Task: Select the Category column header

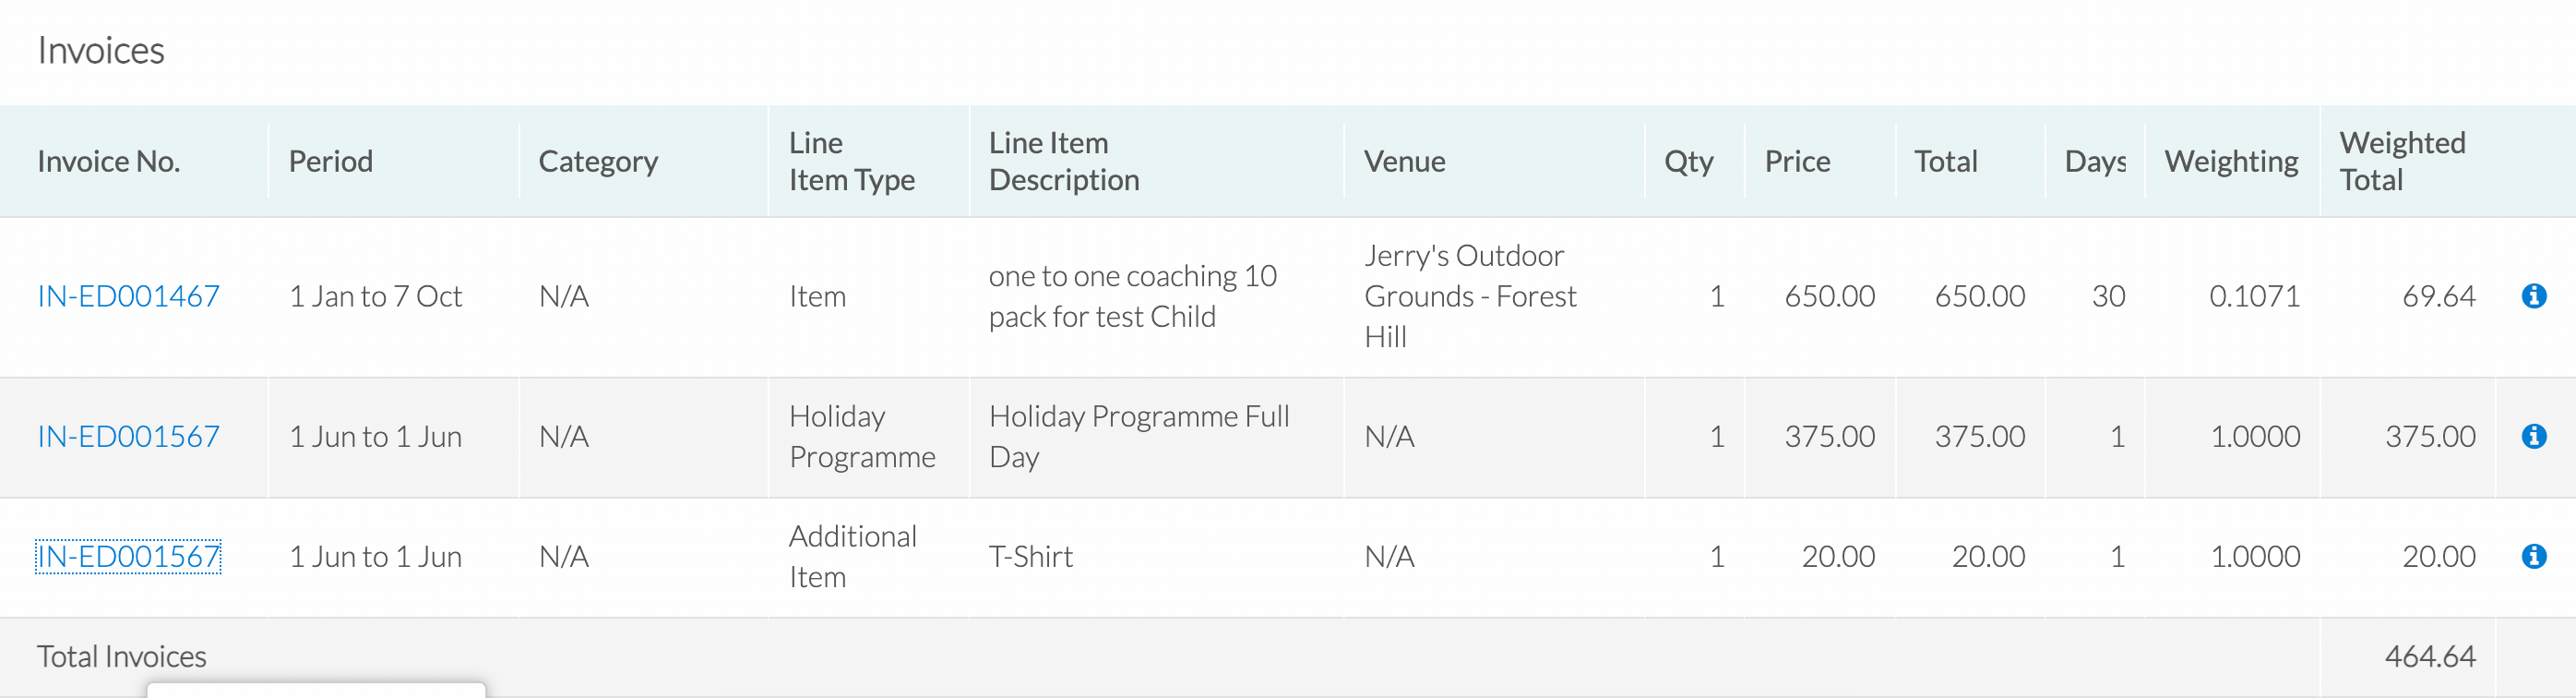Action: coord(598,161)
